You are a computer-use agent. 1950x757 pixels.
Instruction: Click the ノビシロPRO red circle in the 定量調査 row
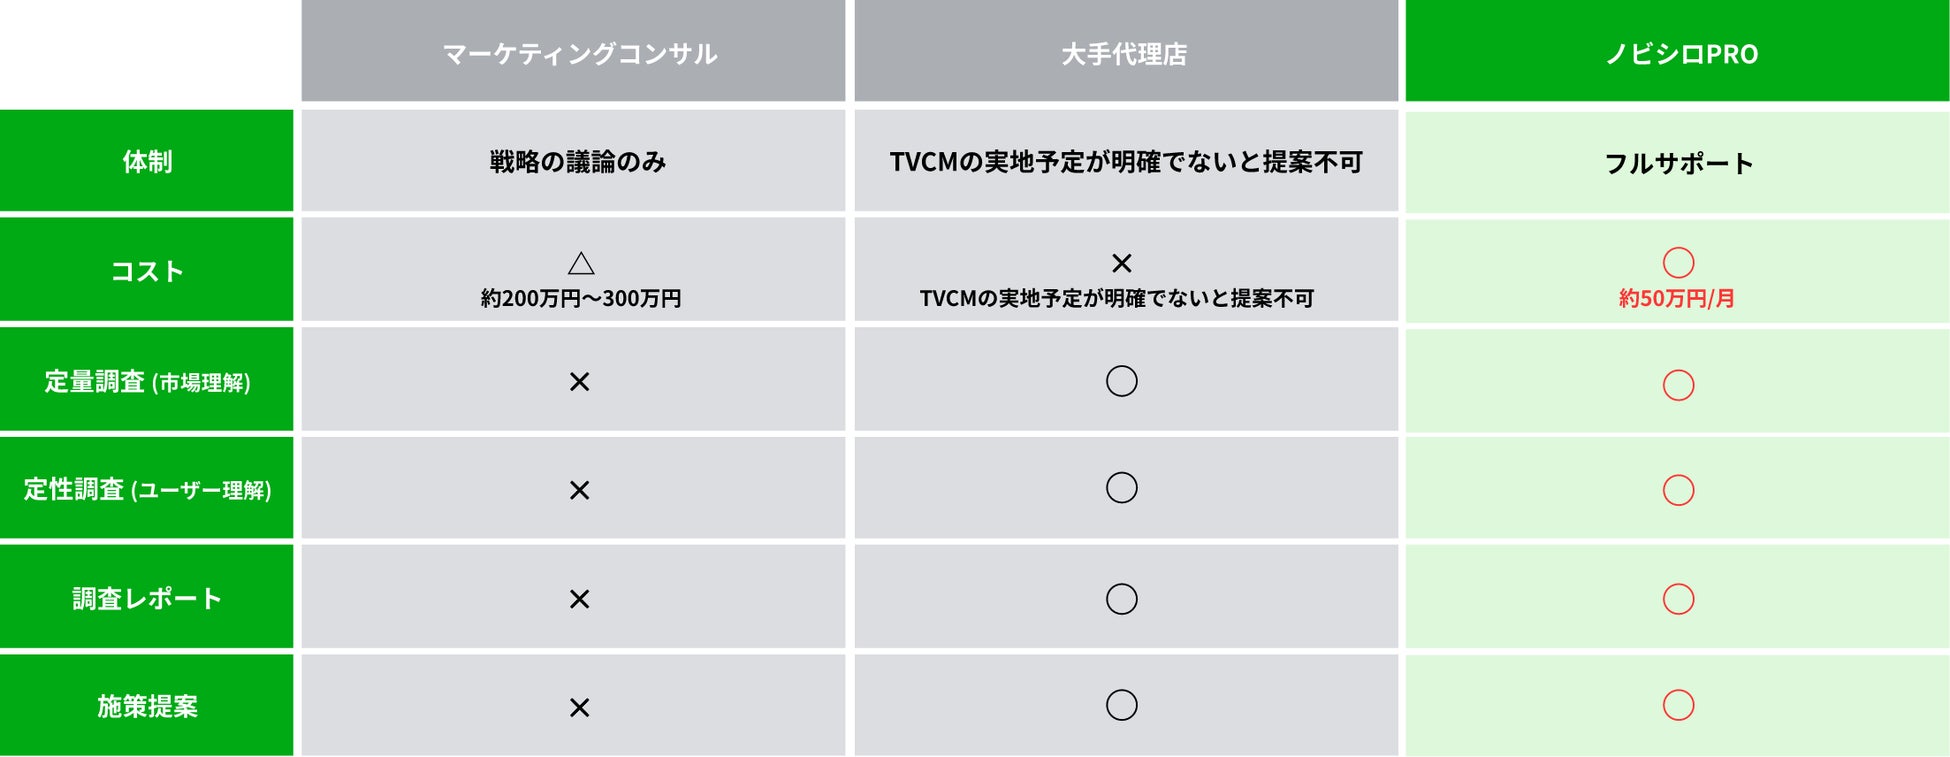tap(1678, 385)
